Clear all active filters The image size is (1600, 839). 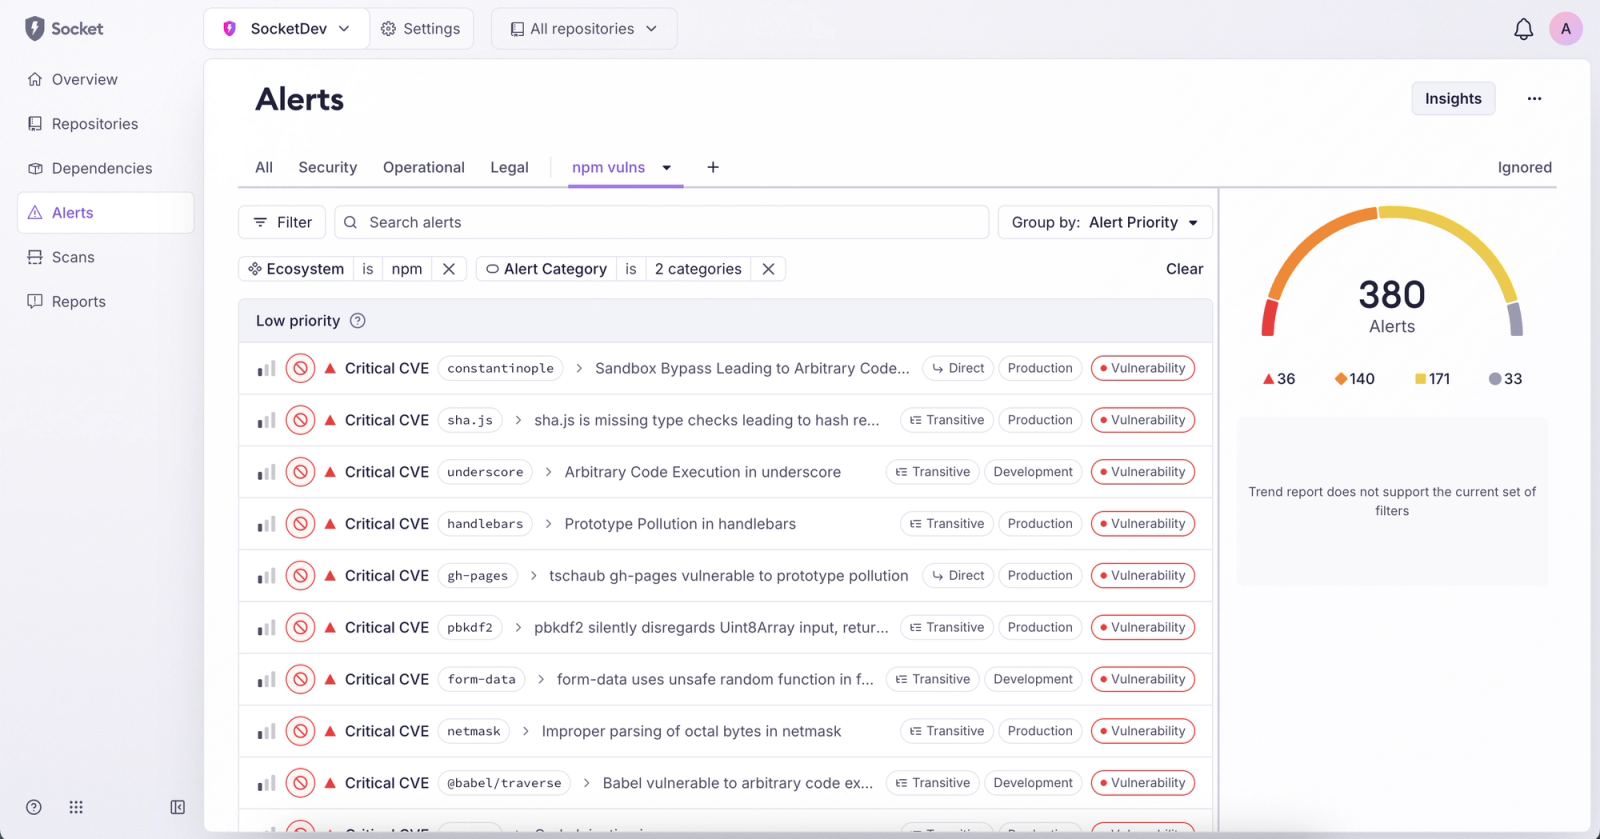click(1184, 269)
